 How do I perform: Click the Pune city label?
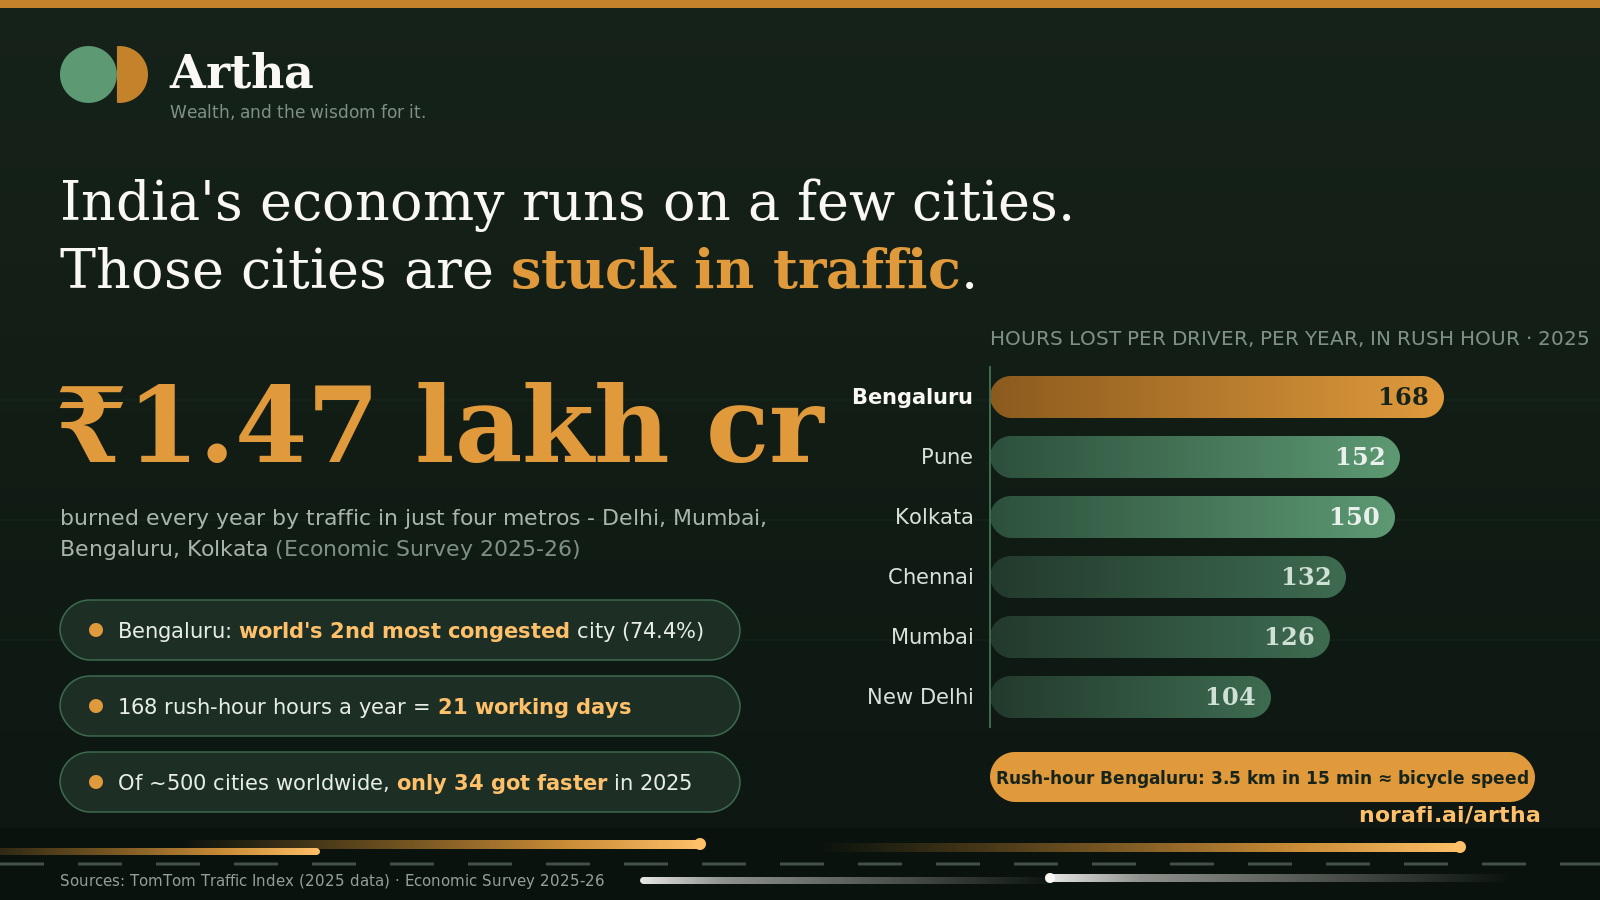tap(946, 457)
